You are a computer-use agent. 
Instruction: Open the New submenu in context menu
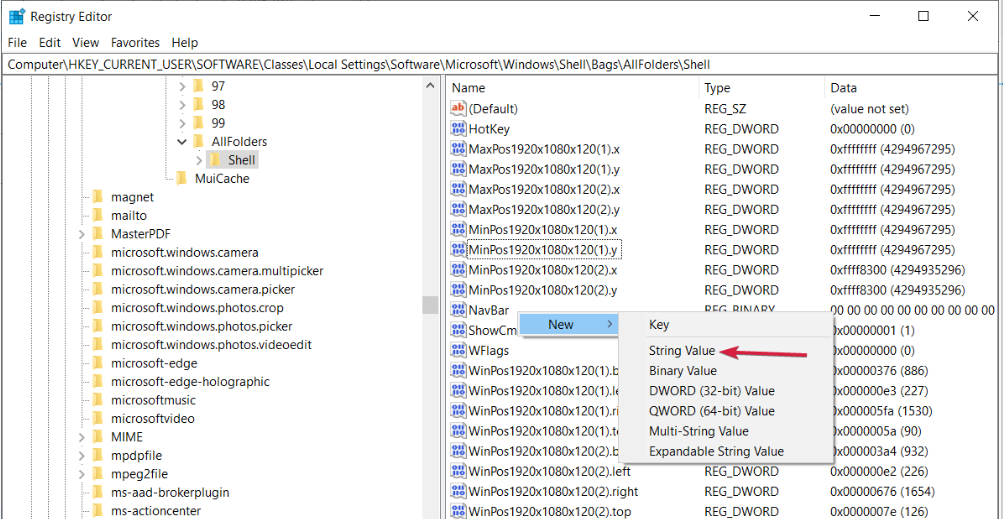569,324
